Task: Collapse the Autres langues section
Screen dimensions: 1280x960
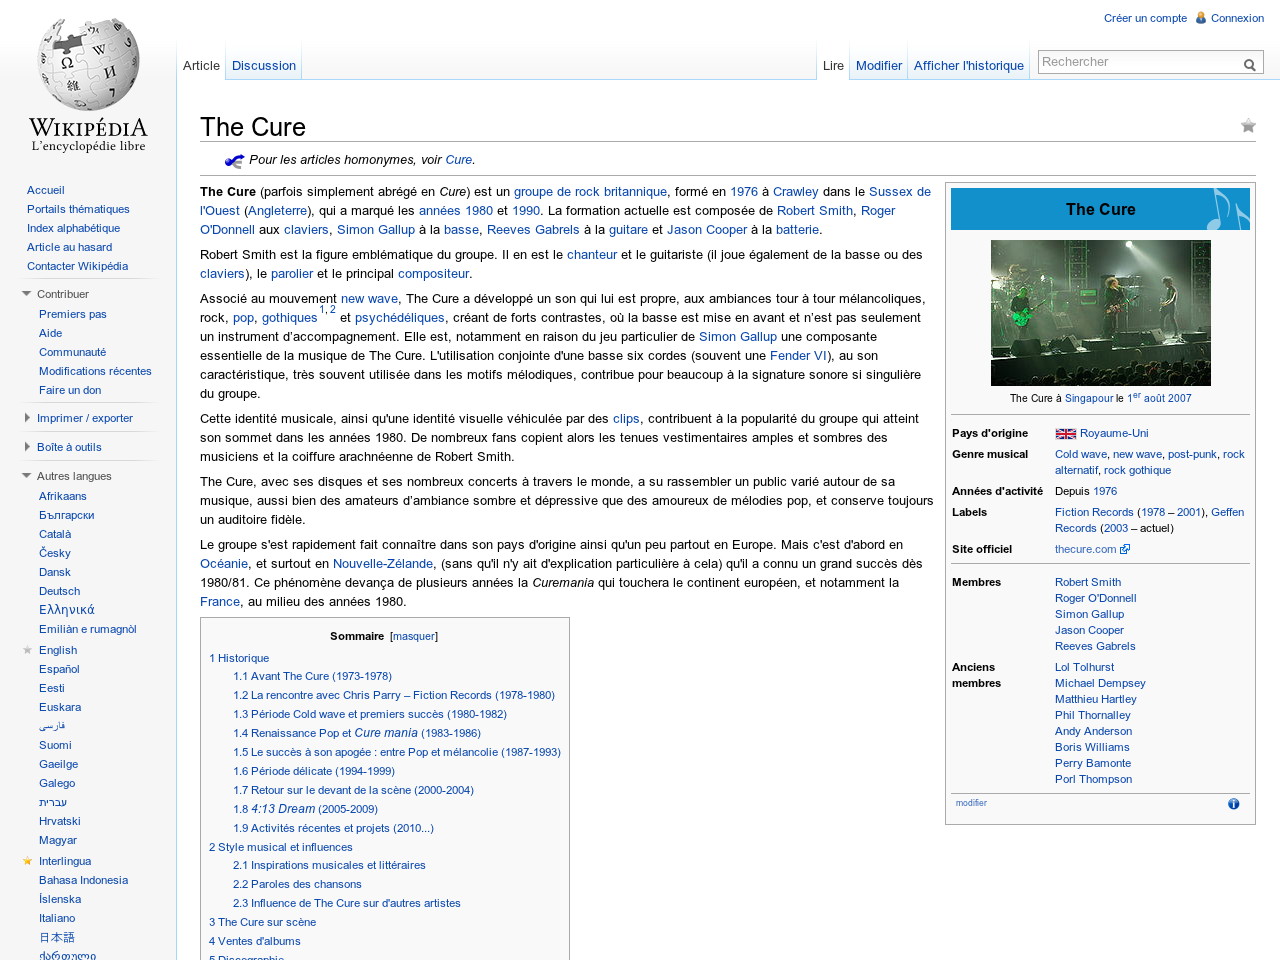Action: tap(27, 476)
